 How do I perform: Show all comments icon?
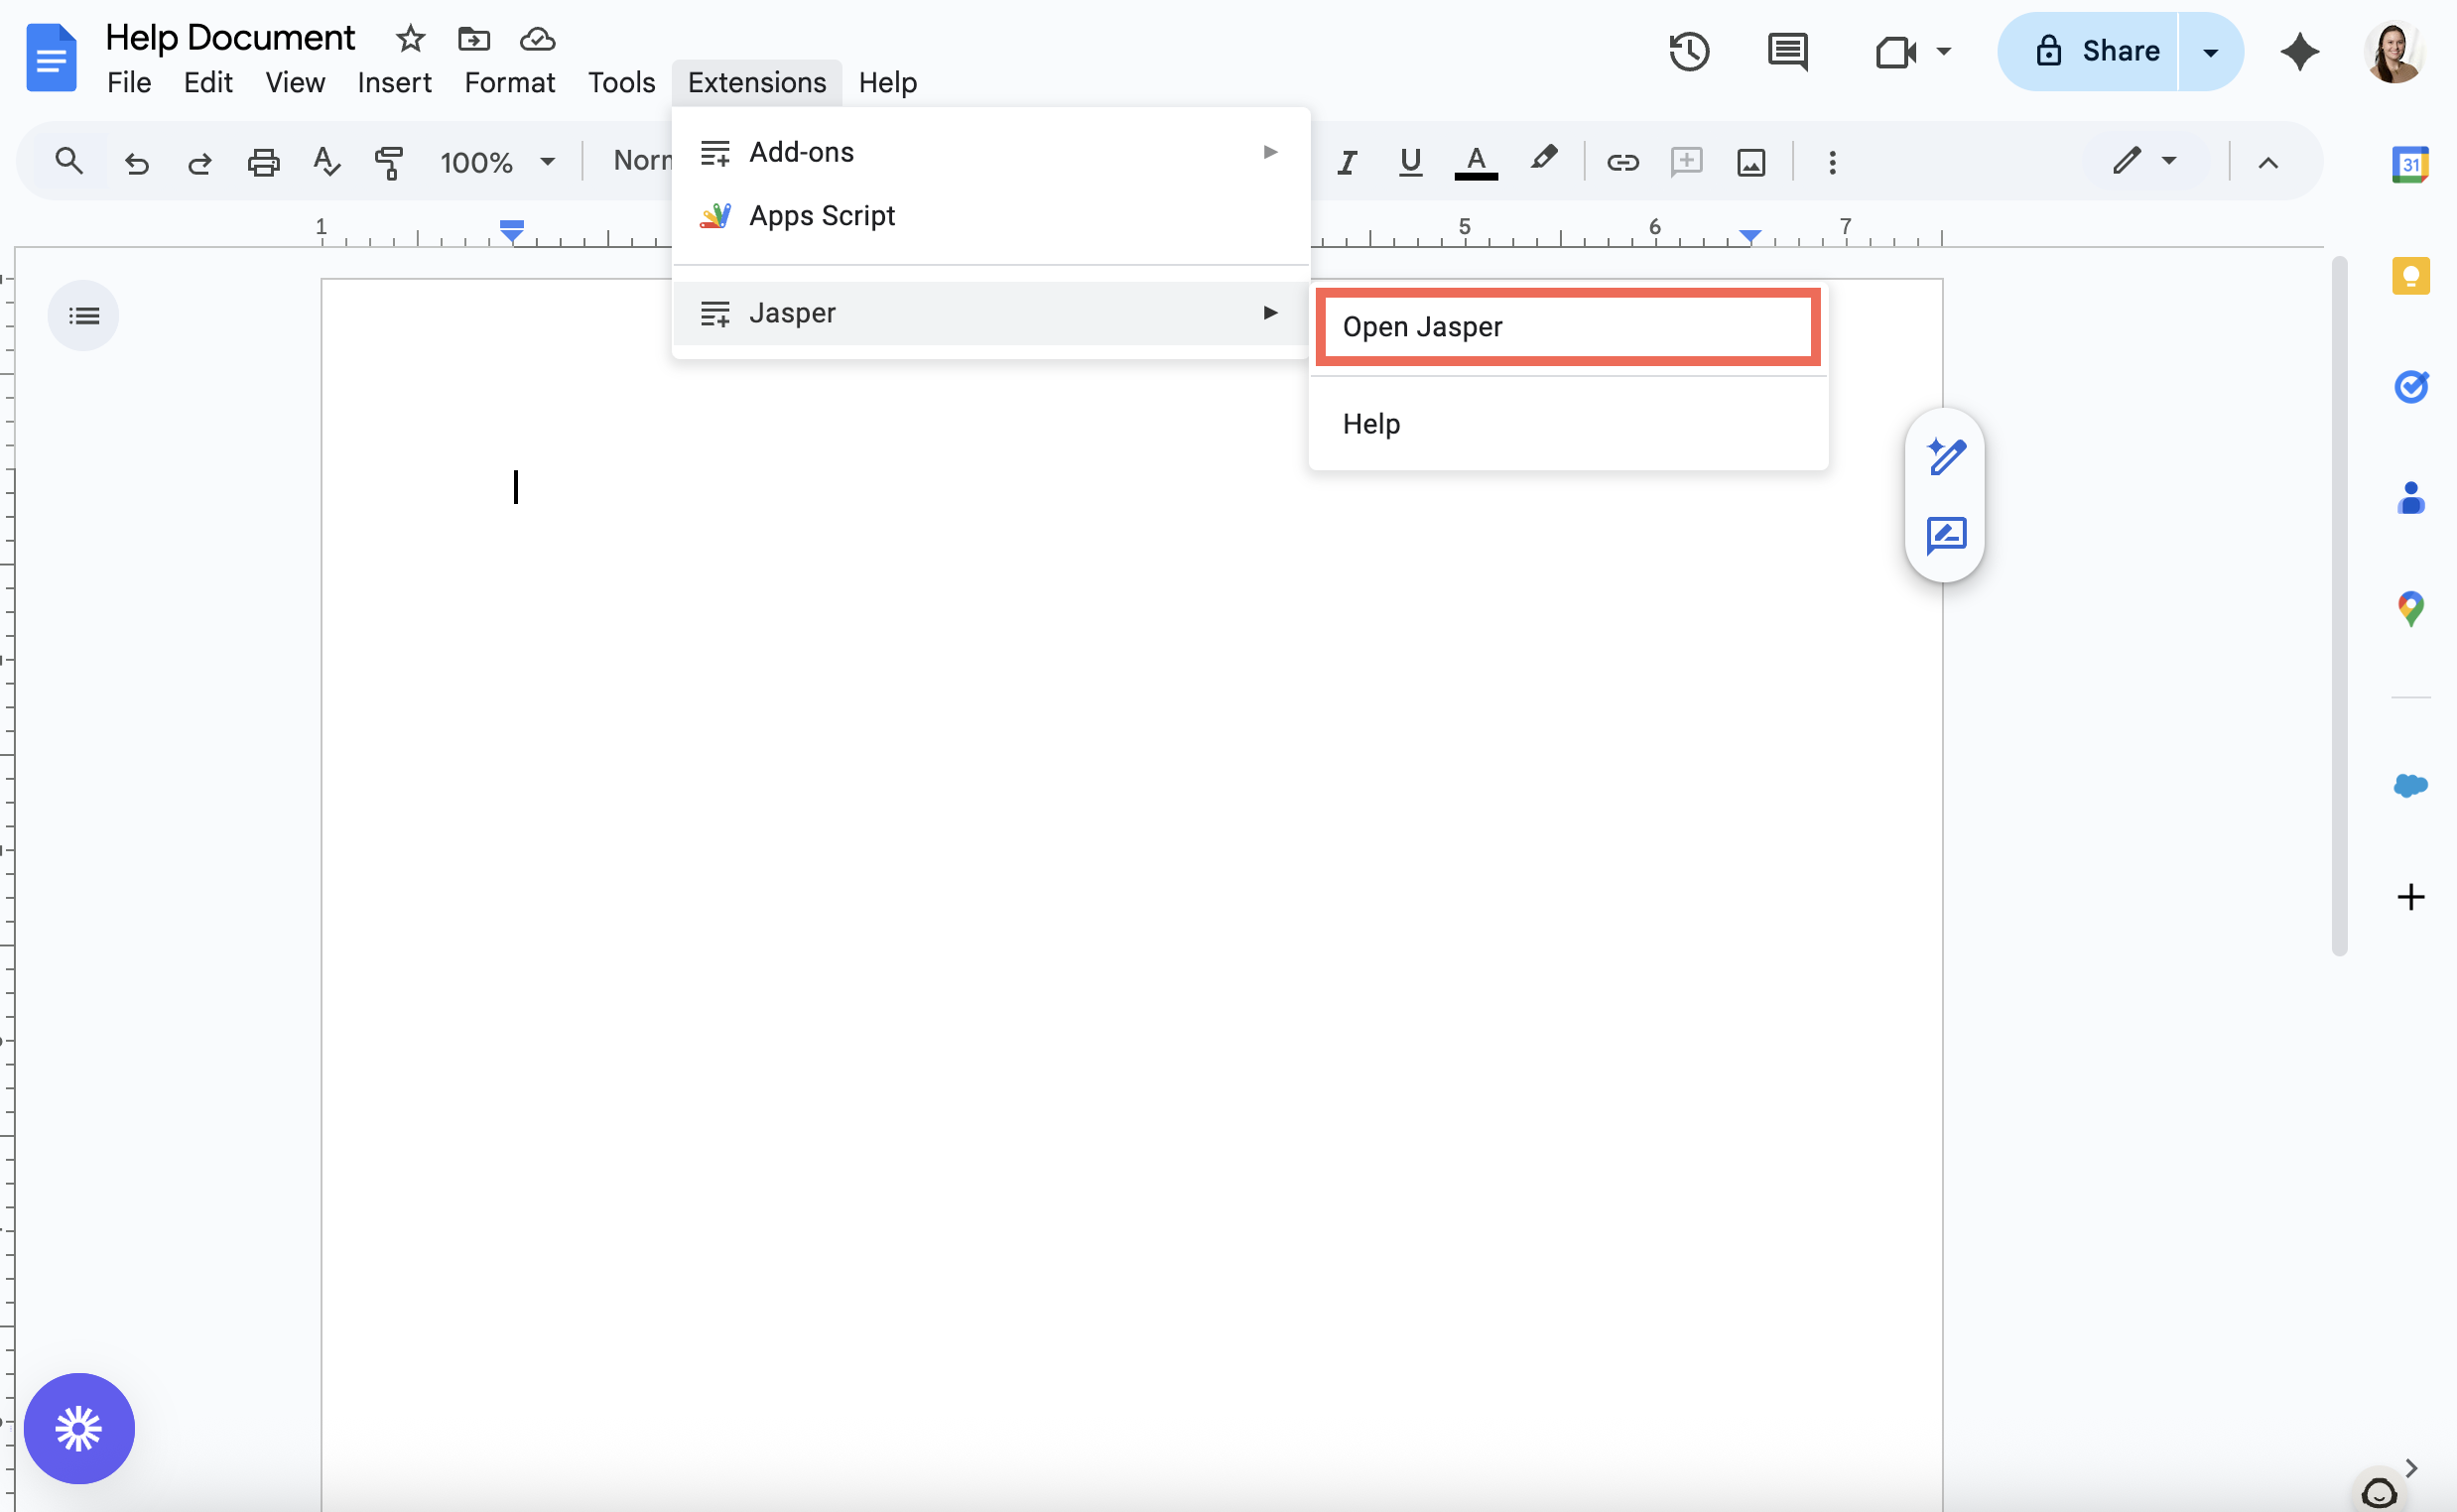coord(1787,51)
